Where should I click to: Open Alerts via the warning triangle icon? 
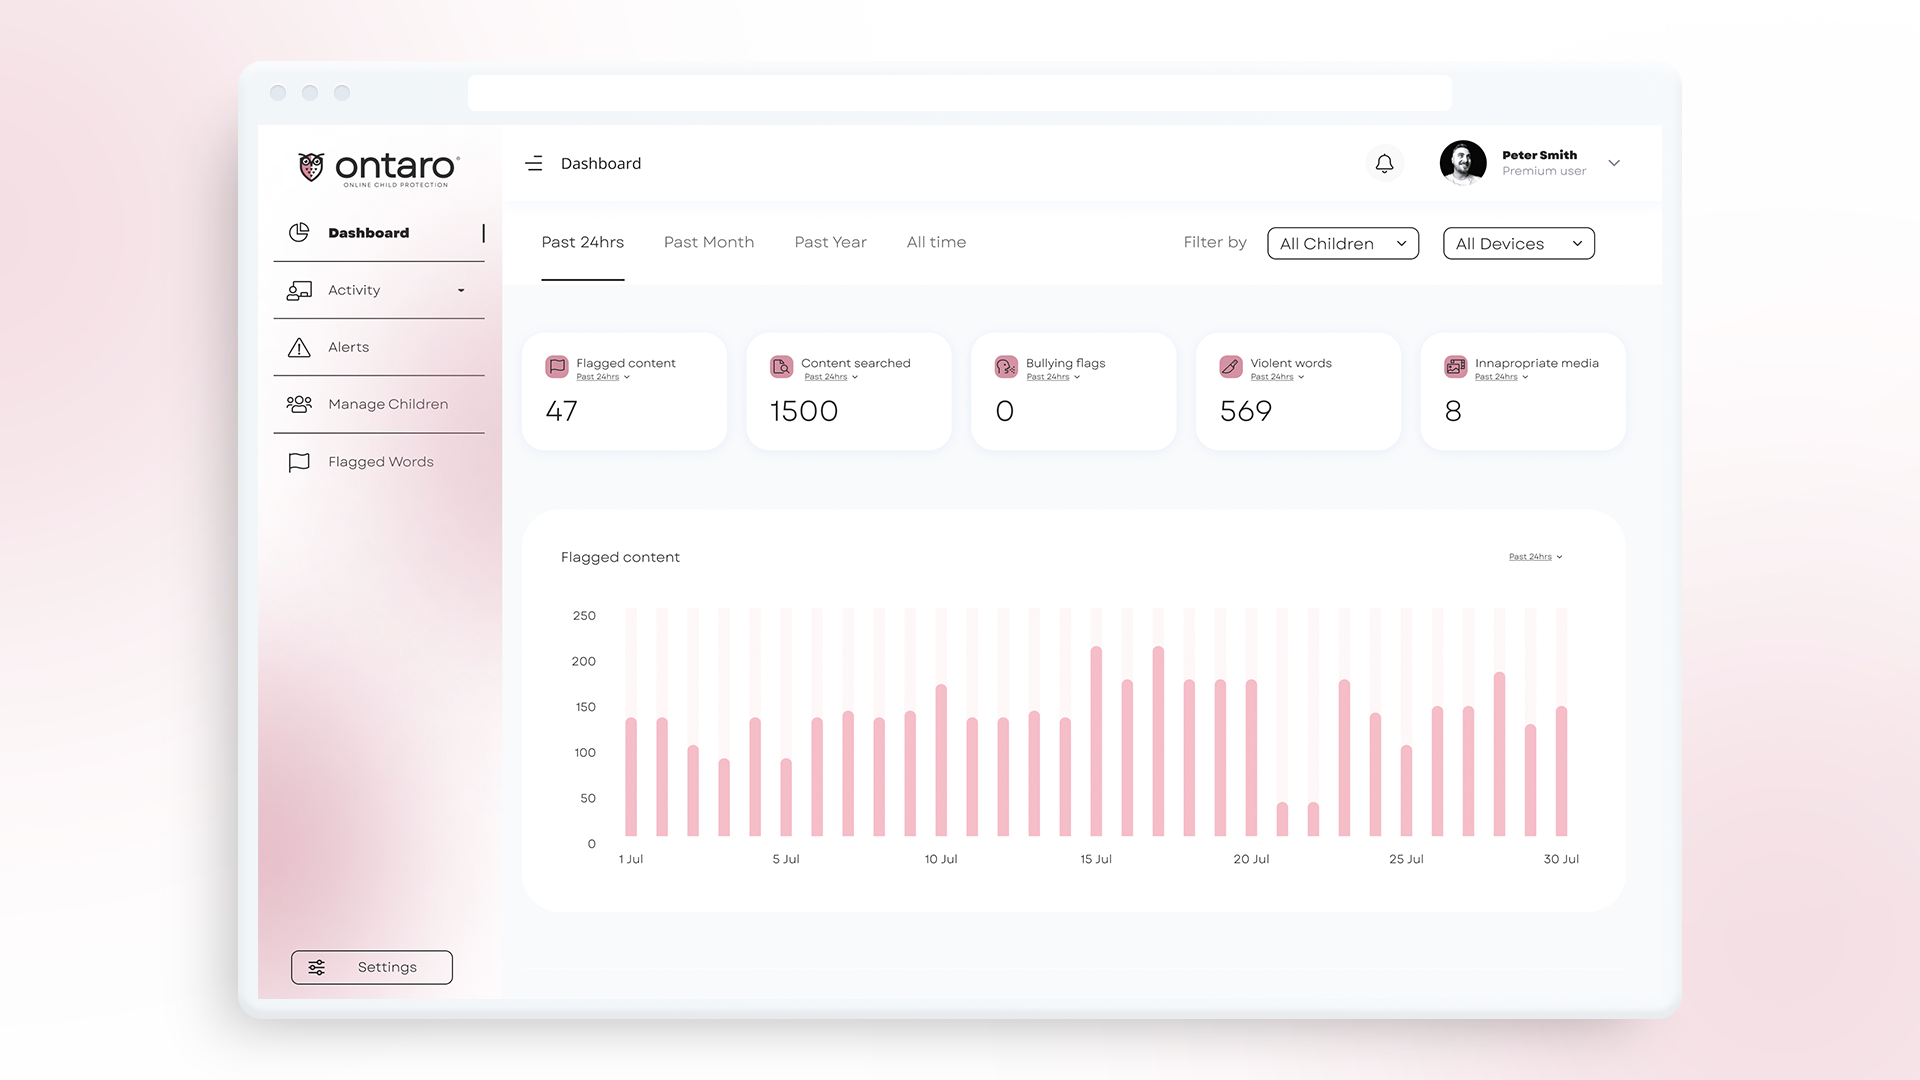(x=299, y=347)
